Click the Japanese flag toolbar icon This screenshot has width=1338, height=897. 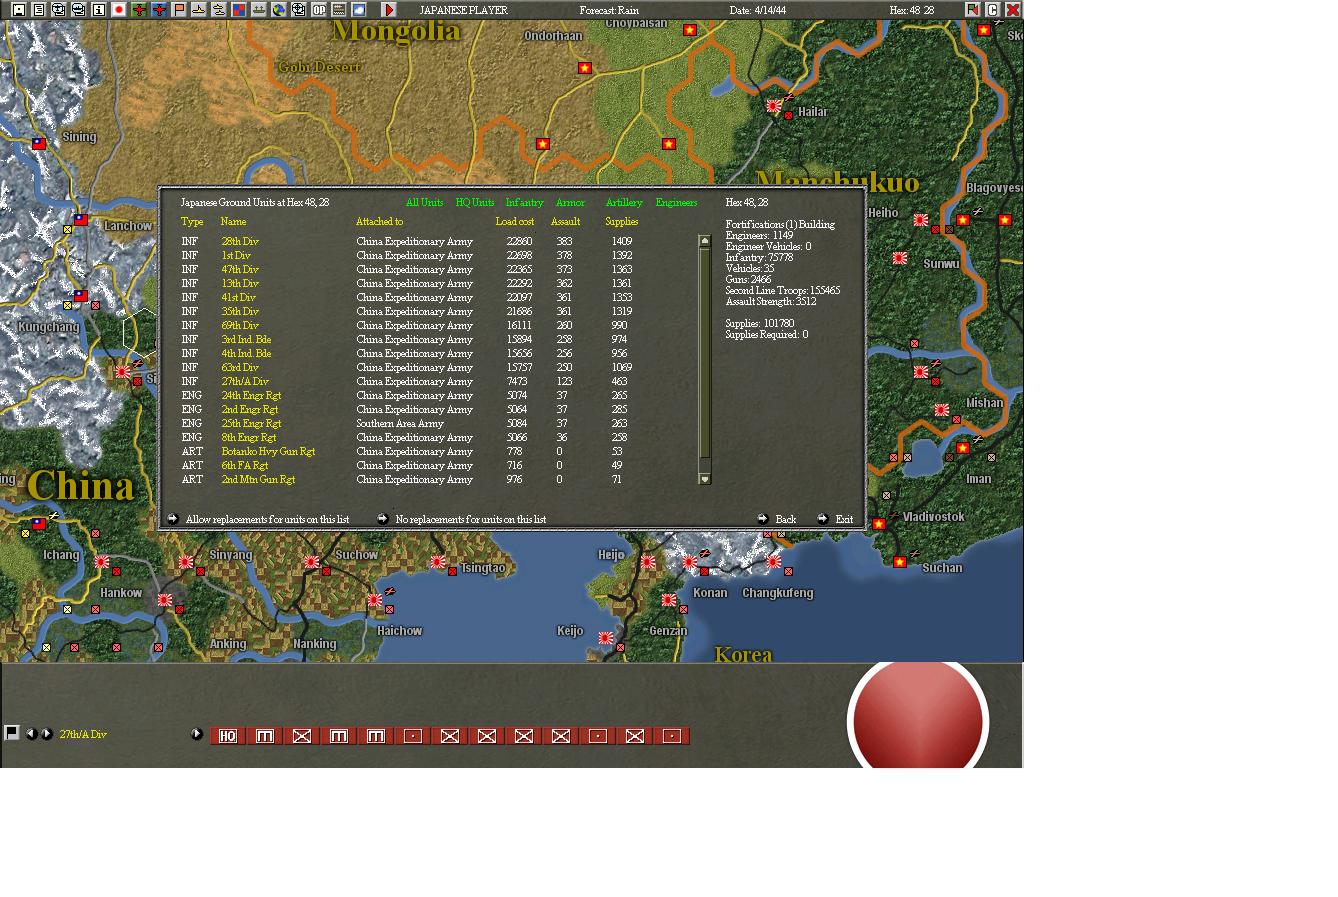click(x=119, y=10)
